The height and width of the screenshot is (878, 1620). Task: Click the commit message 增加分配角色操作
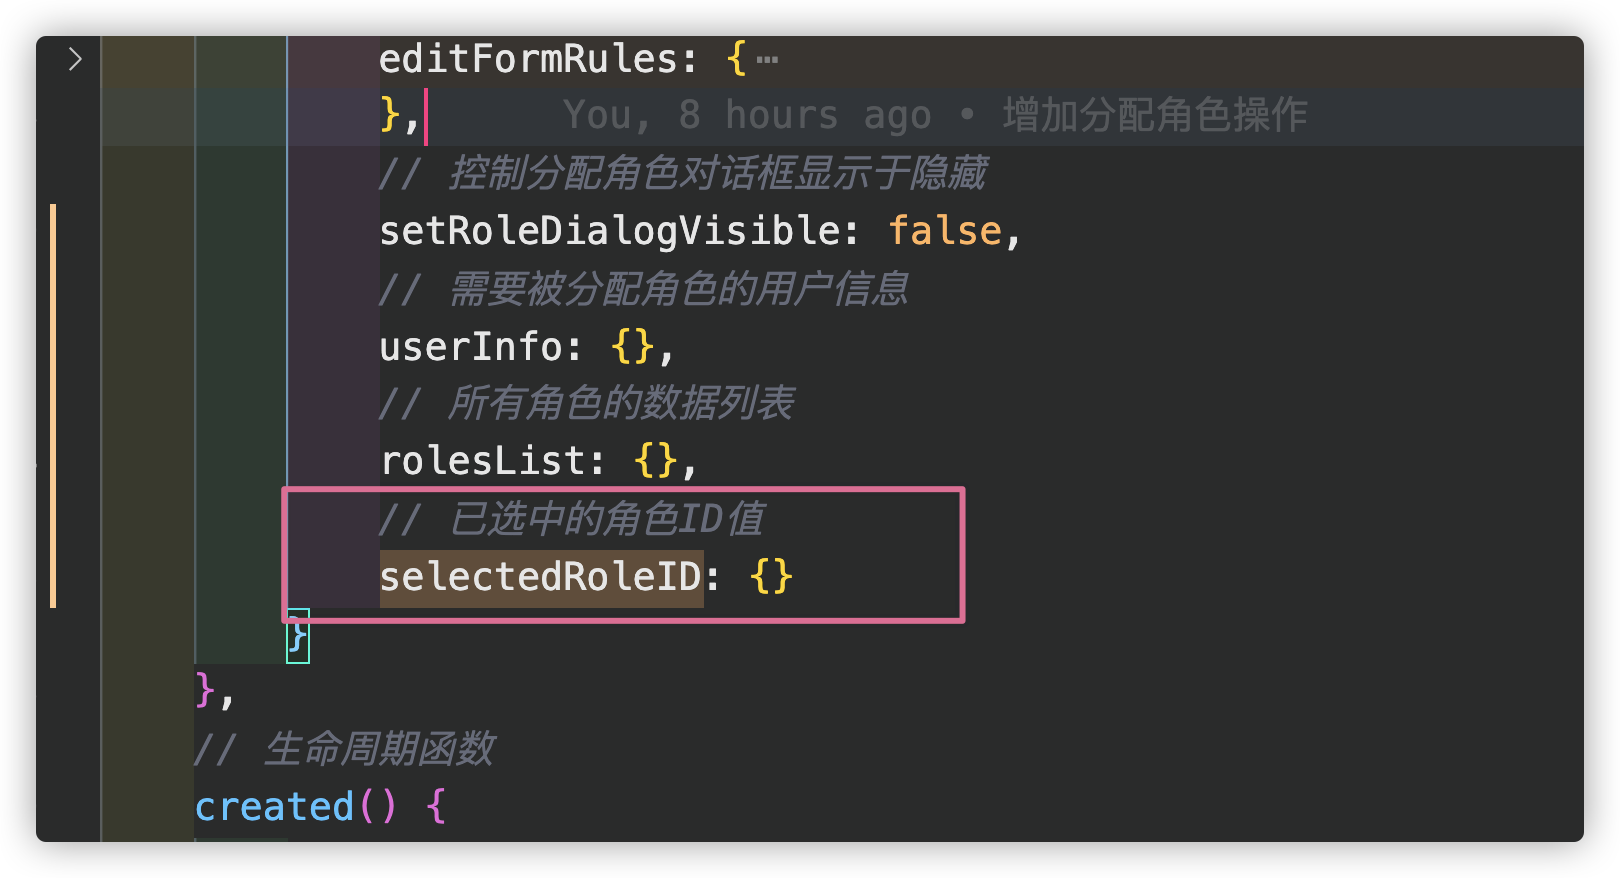[1155, 115]
